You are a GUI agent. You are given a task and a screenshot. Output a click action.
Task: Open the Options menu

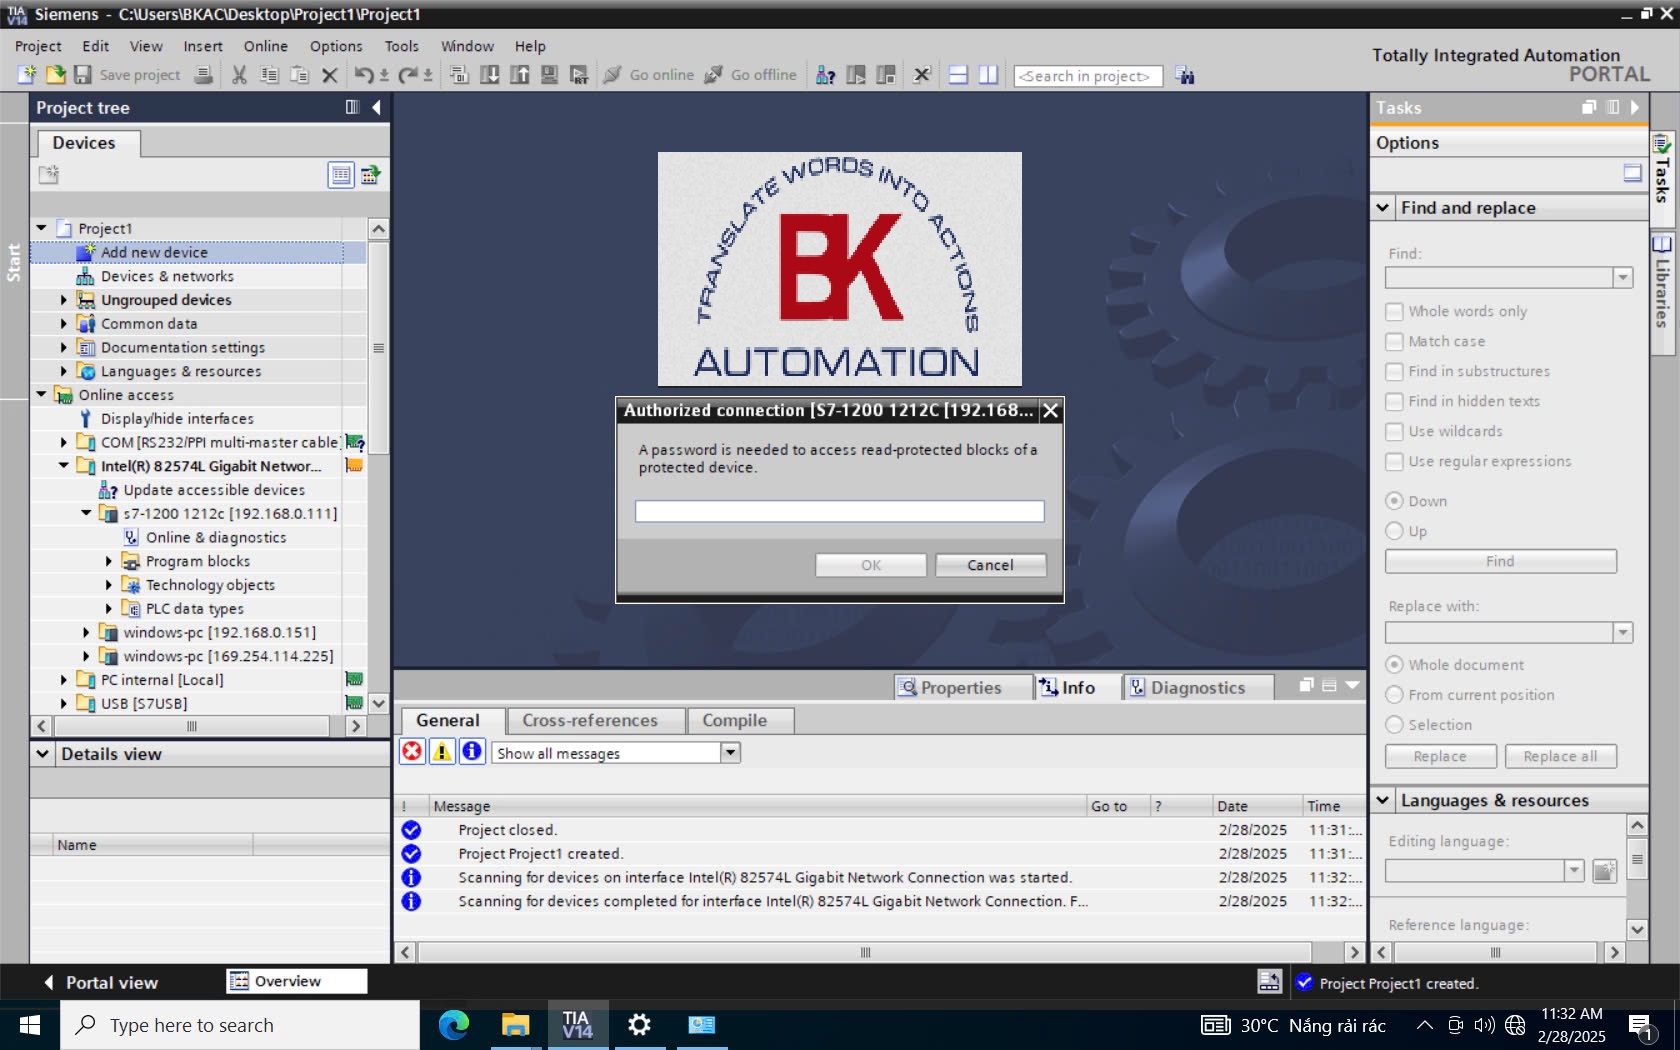pos(336,46)
